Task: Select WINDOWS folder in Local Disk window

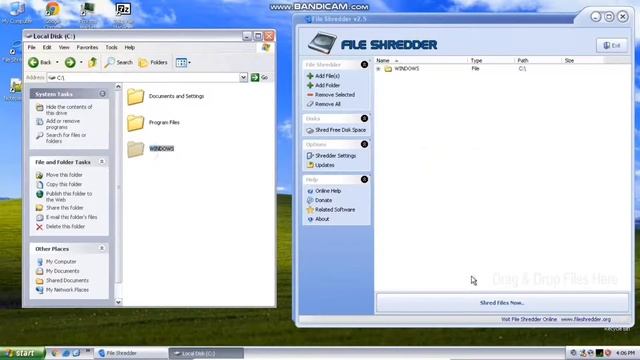Action: (151, 149)
